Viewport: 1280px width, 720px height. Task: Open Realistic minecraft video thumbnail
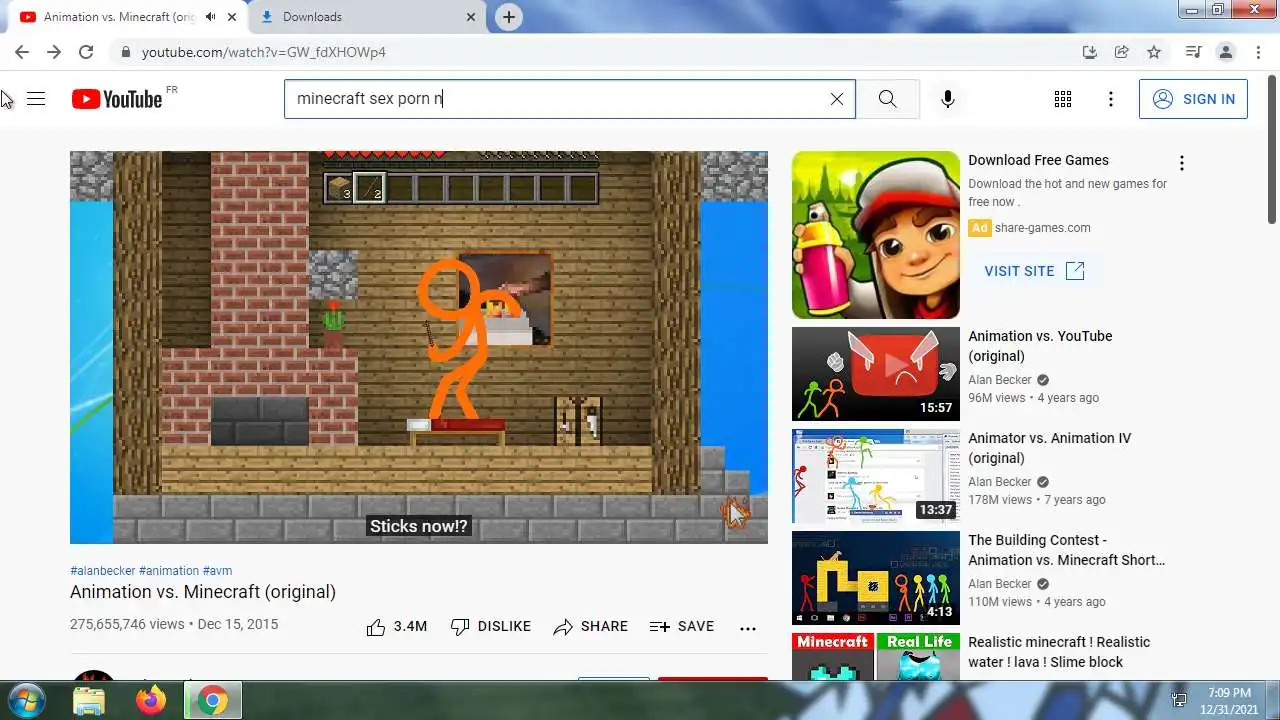click(x=876, y=657)
